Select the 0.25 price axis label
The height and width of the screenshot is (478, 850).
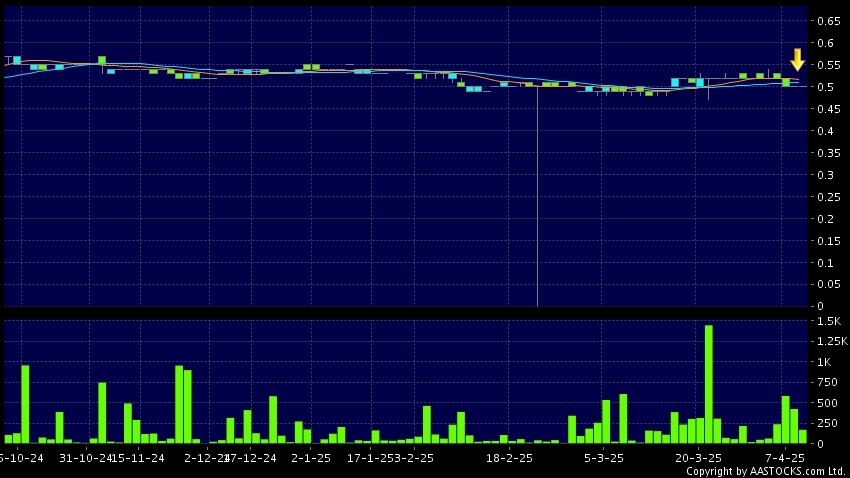point(829,197)
